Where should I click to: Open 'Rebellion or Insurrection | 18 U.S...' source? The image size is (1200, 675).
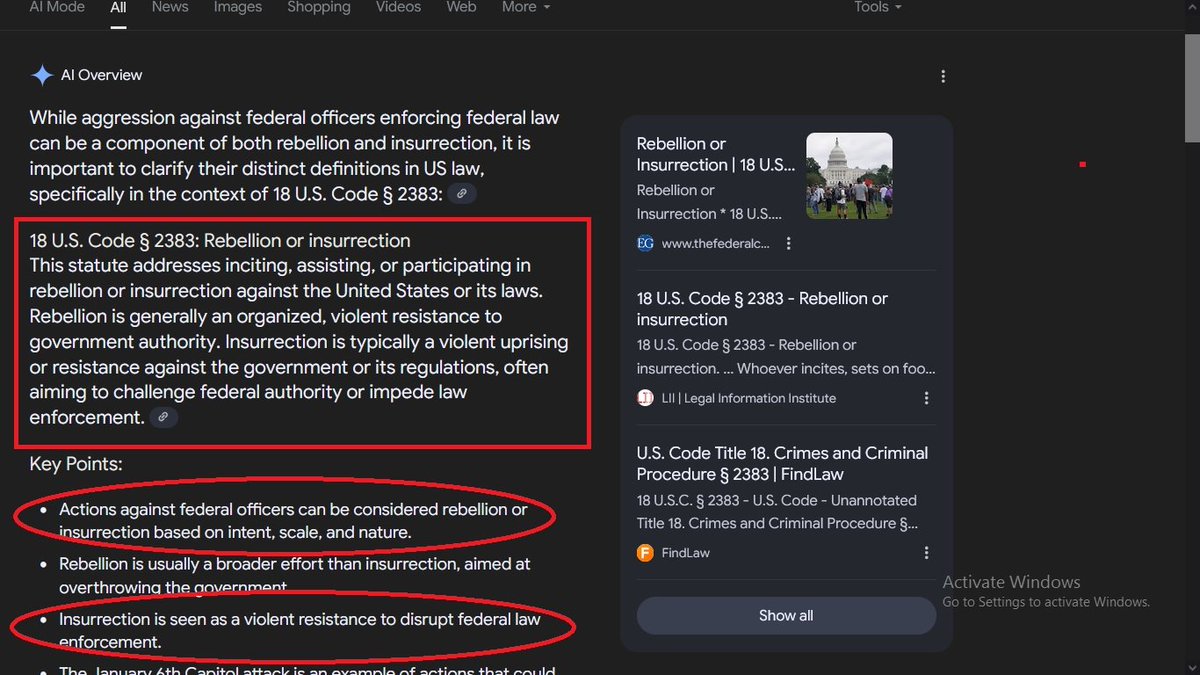coord(716,154)
